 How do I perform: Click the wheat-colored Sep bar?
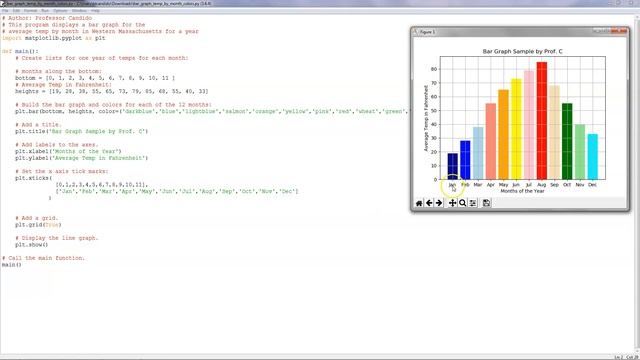554,132
